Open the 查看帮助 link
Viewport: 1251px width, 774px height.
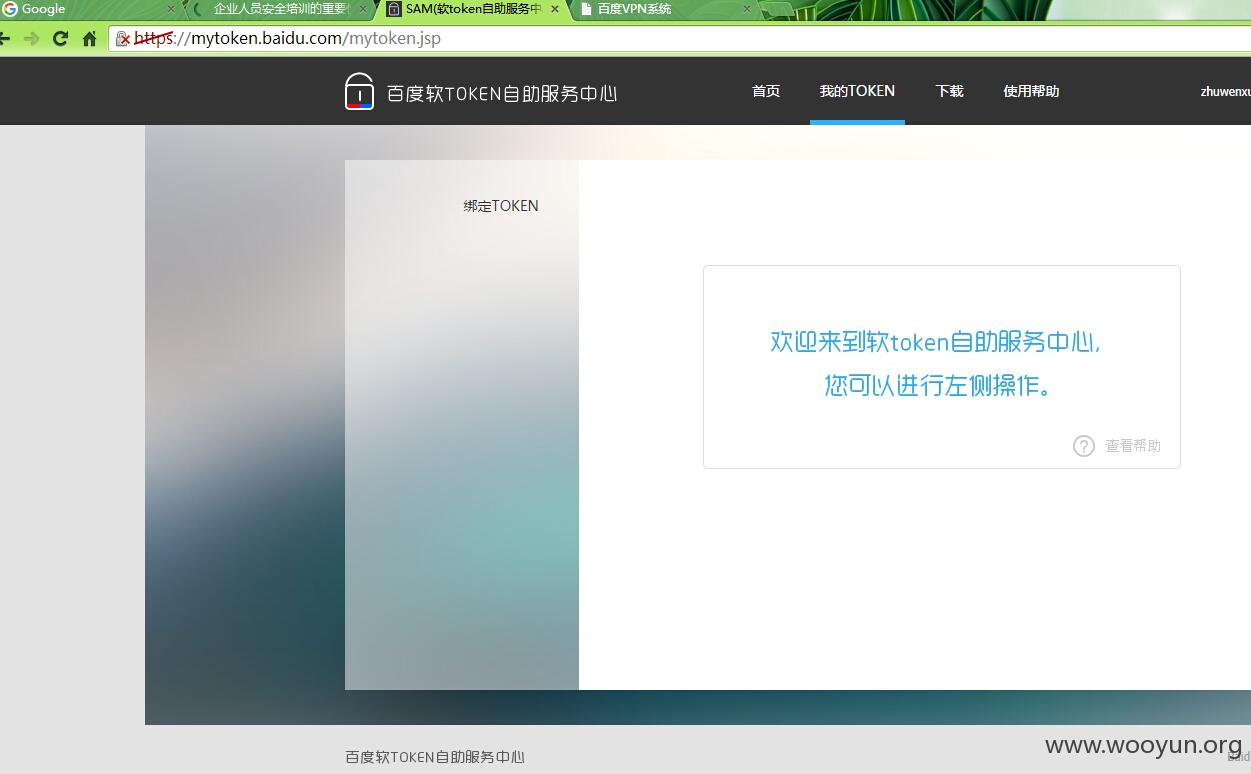1133,446
